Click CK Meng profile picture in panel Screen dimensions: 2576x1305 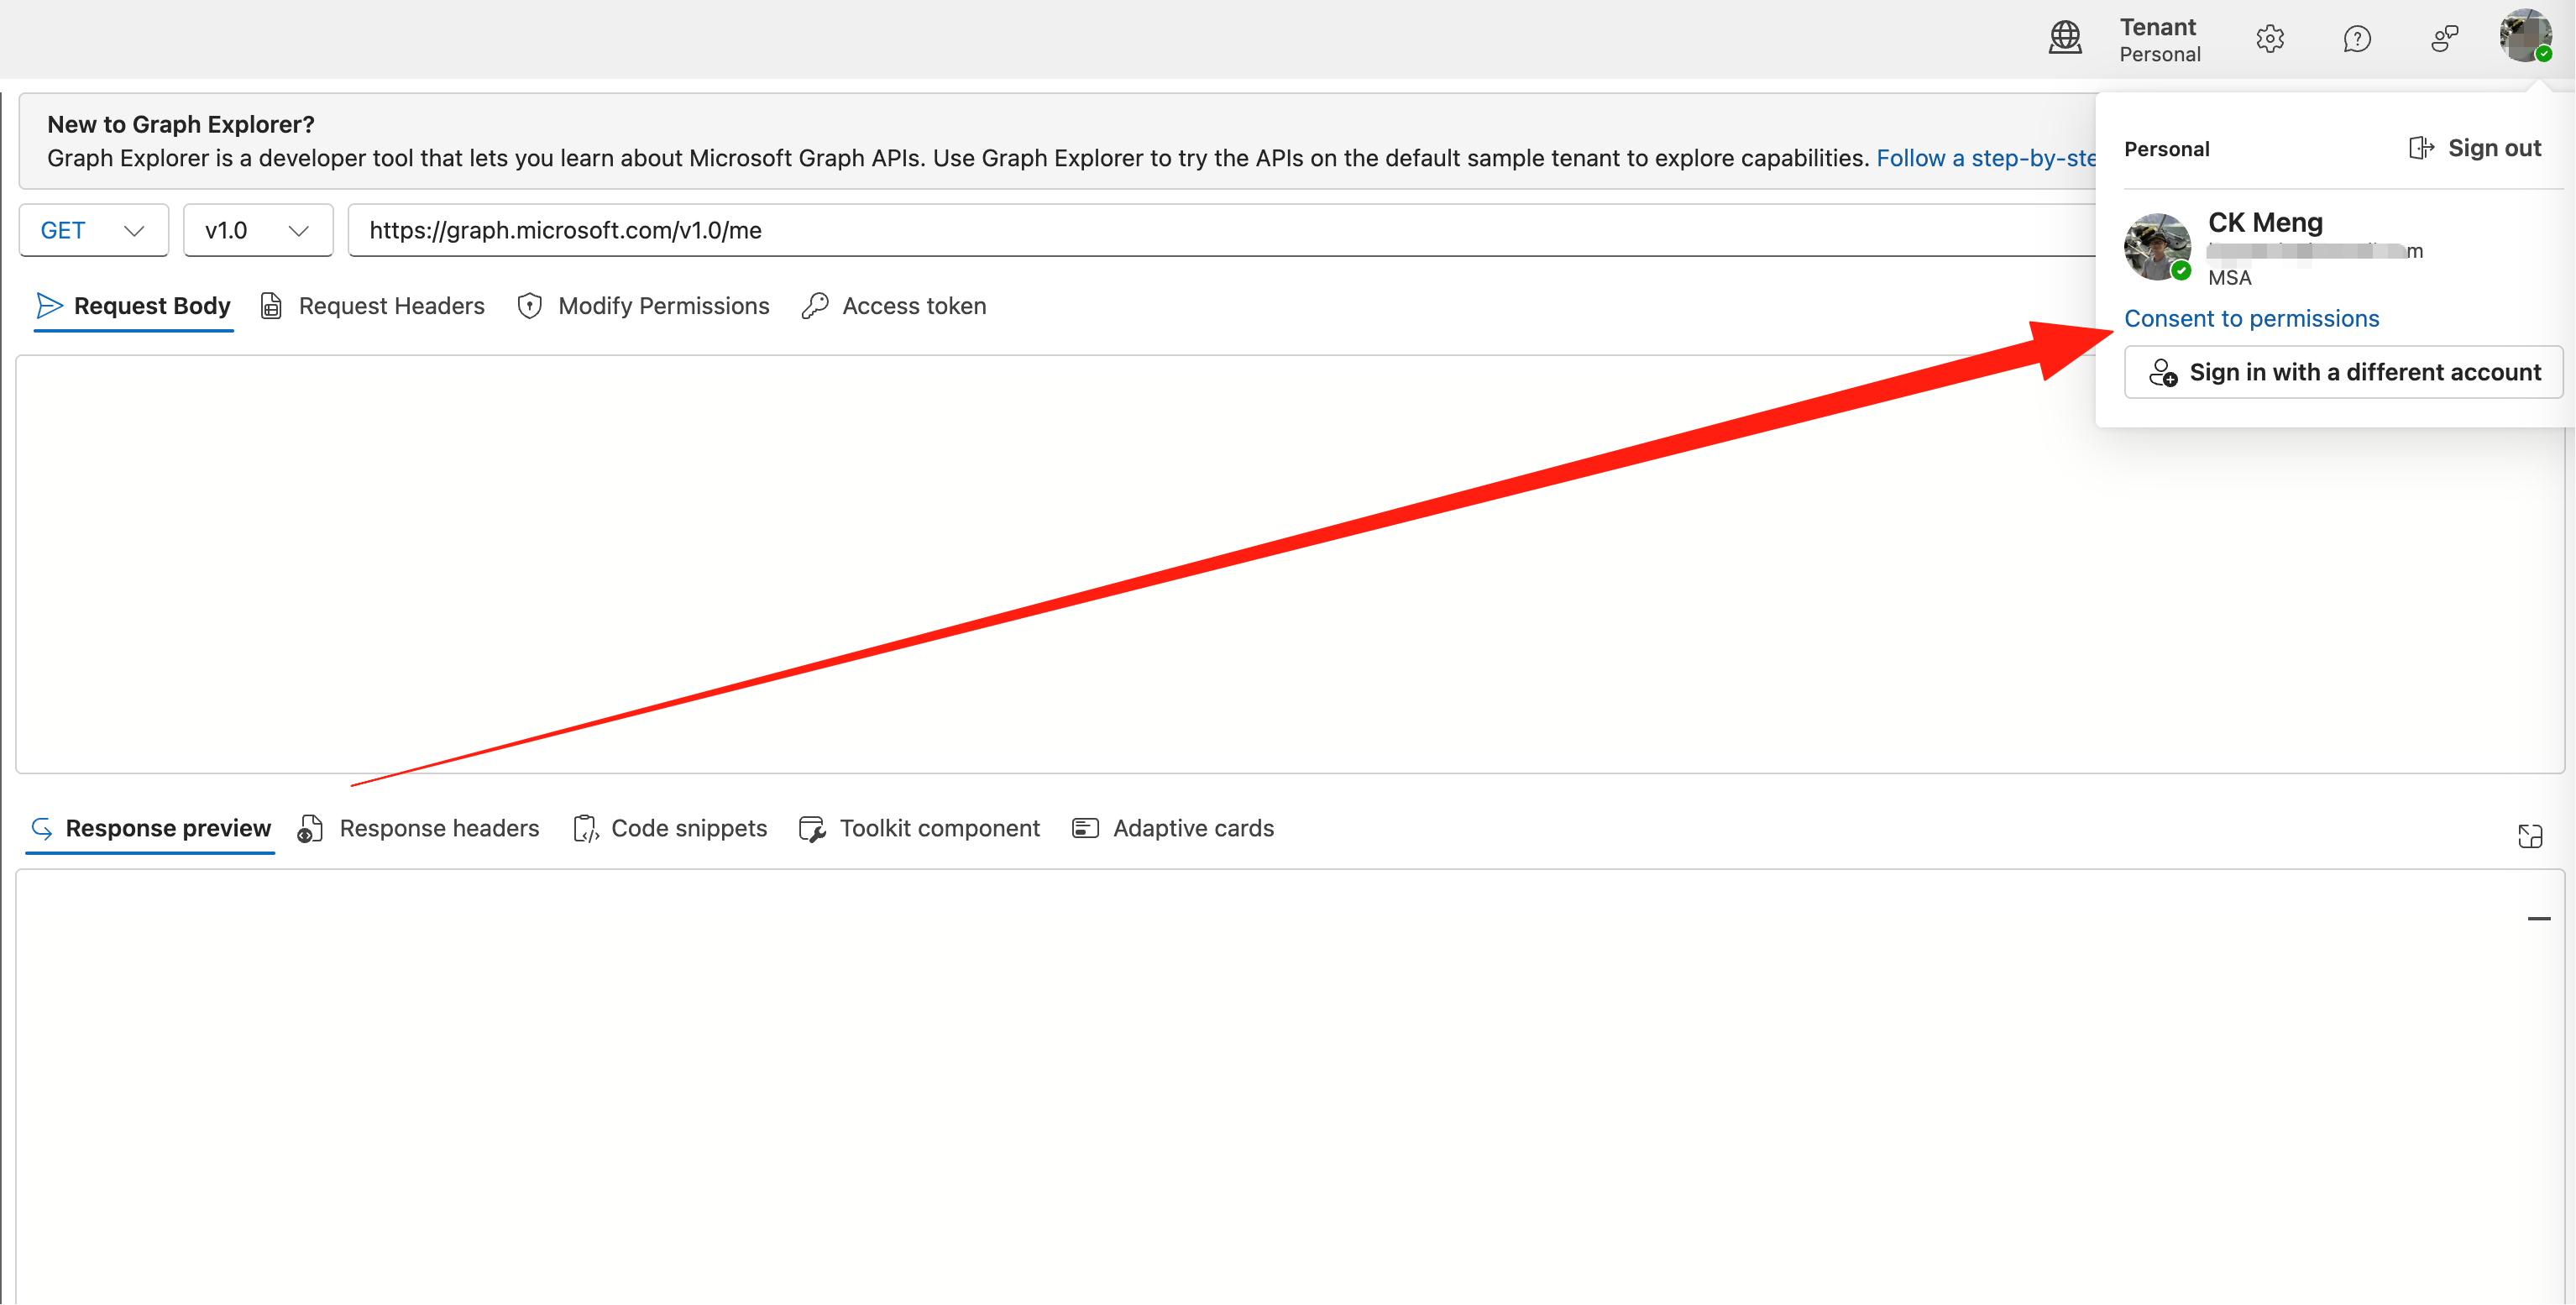coord(2157,246)
